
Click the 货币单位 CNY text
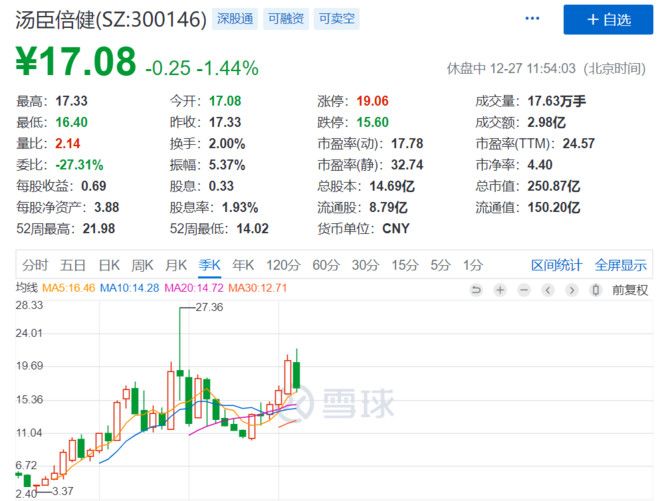(396, 229)
